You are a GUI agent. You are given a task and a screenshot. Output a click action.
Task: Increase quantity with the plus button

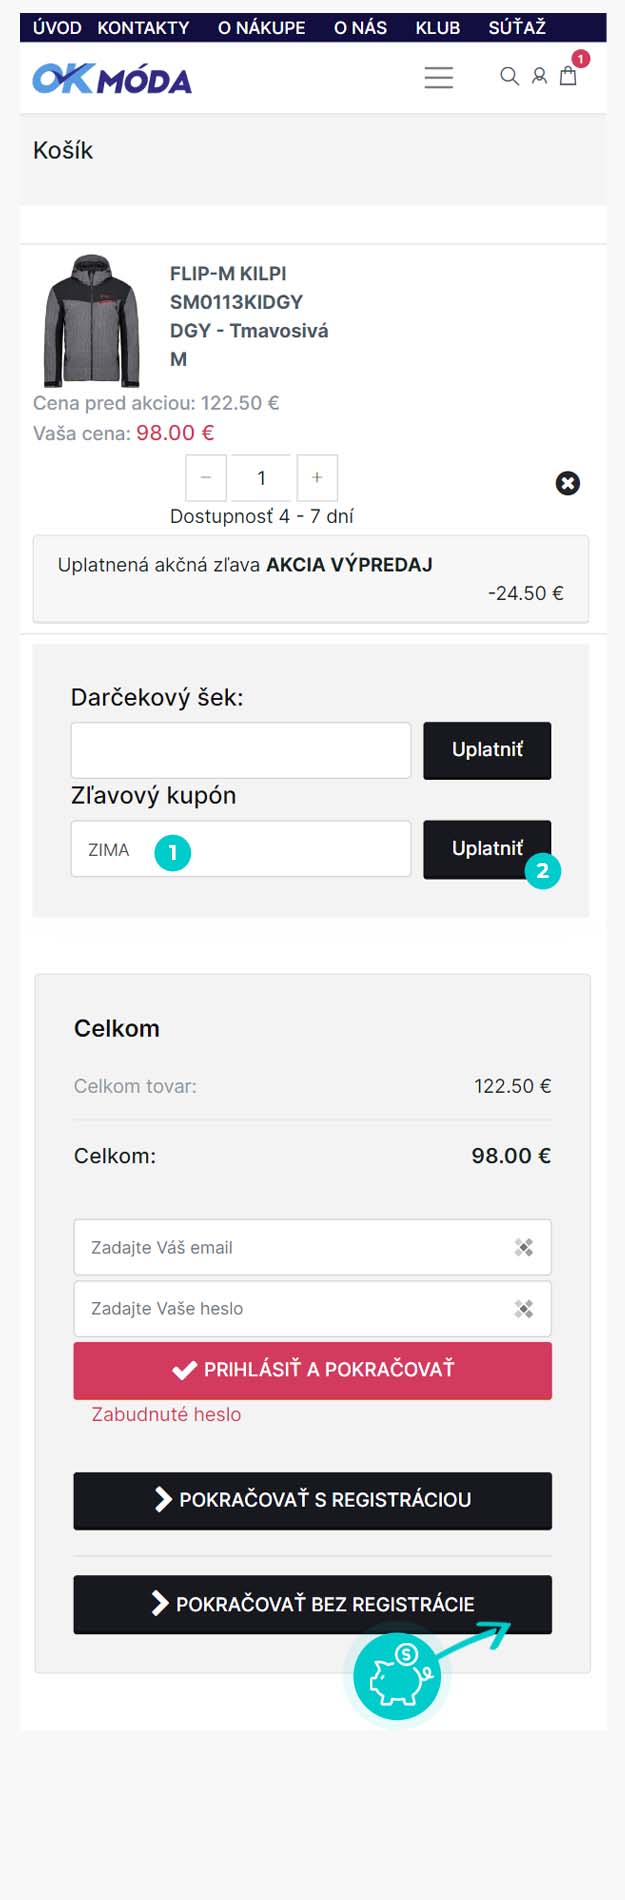coord(317,478)
